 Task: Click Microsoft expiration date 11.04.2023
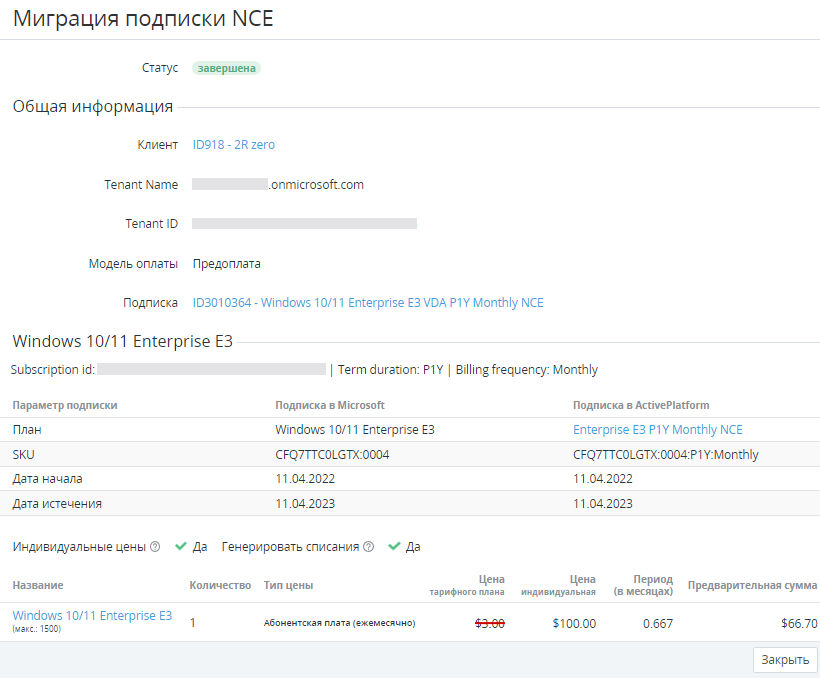tap(305, 504)
